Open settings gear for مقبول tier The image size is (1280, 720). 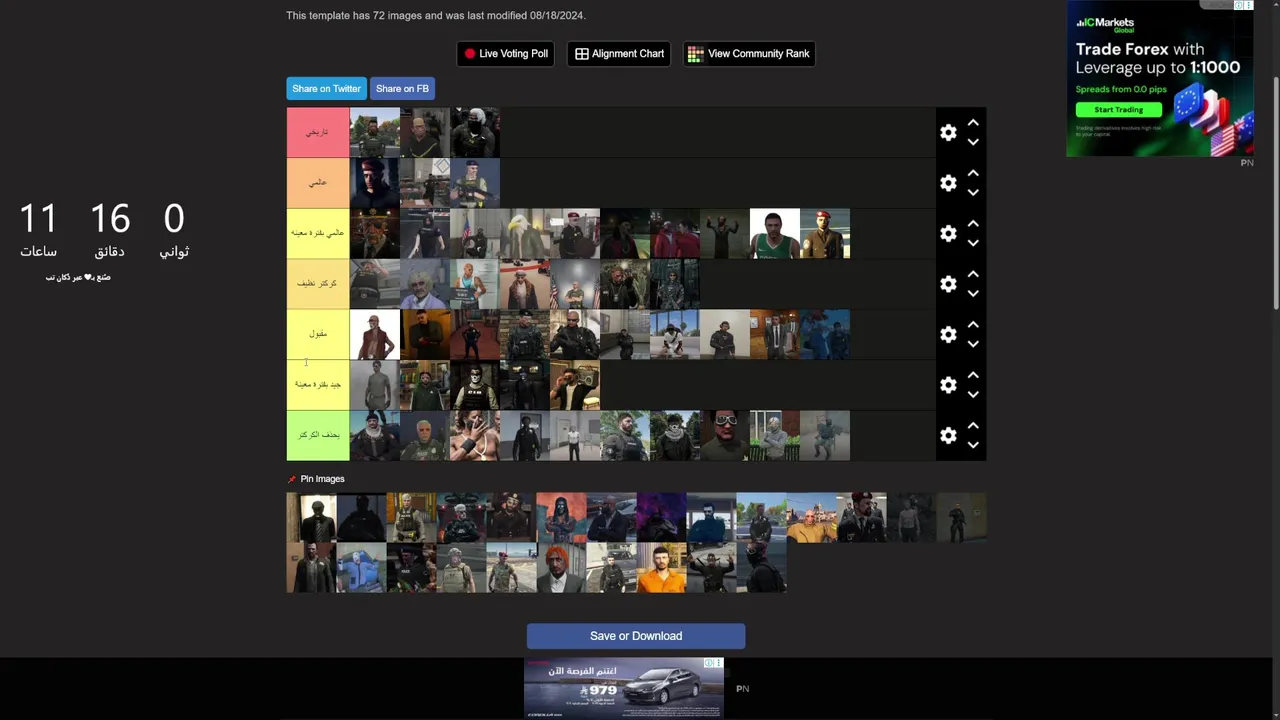click(948, 334)
